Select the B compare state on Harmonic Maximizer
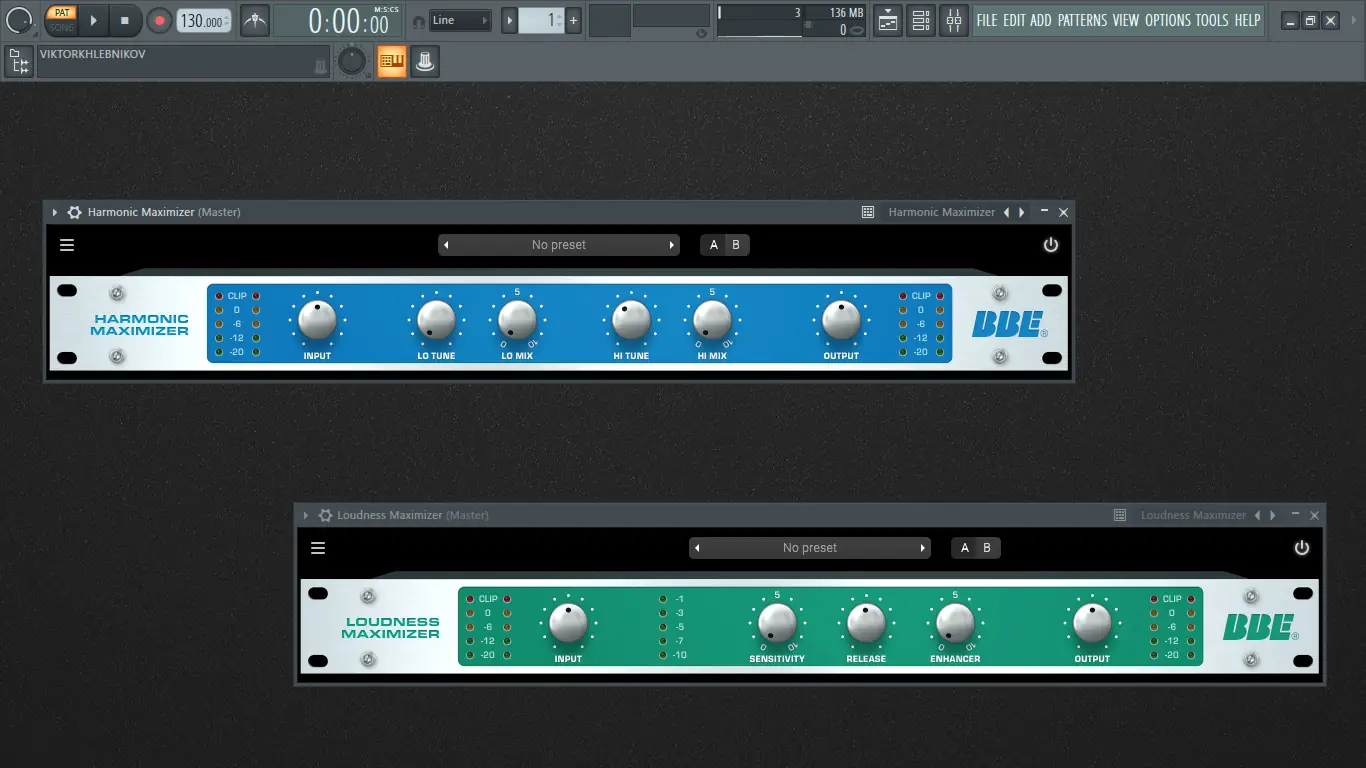 tap(736, 244)
